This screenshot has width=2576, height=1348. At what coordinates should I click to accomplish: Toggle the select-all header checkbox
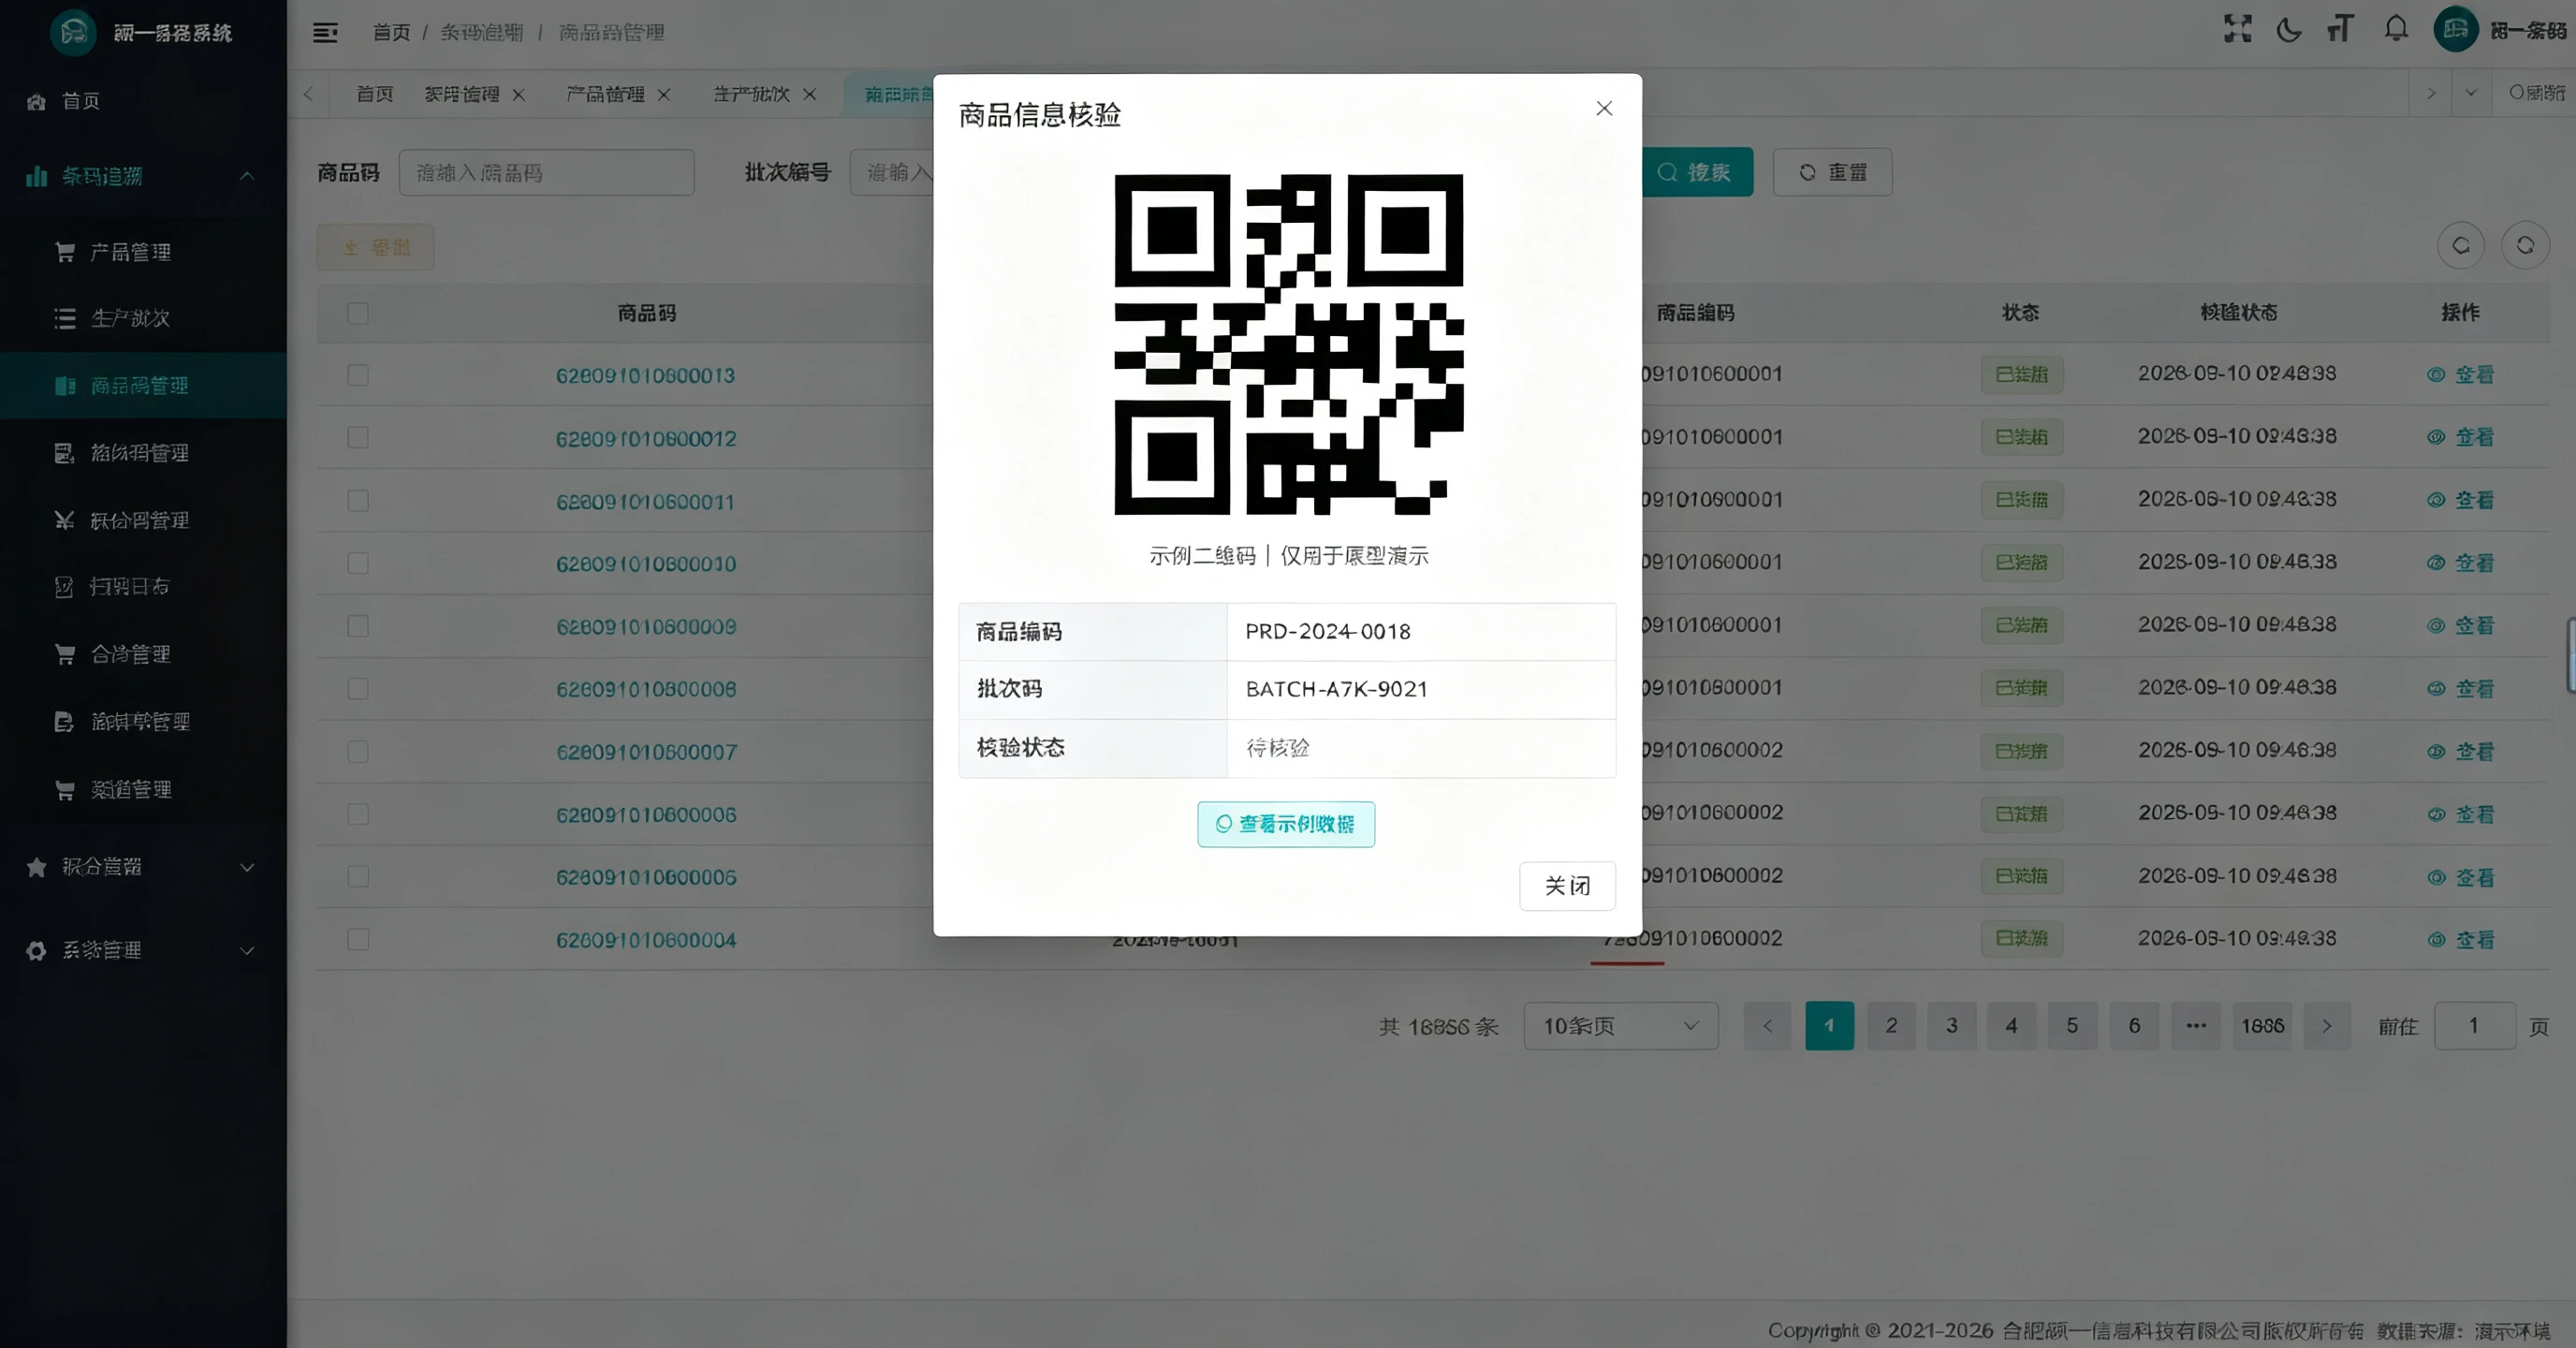point(358,314)
